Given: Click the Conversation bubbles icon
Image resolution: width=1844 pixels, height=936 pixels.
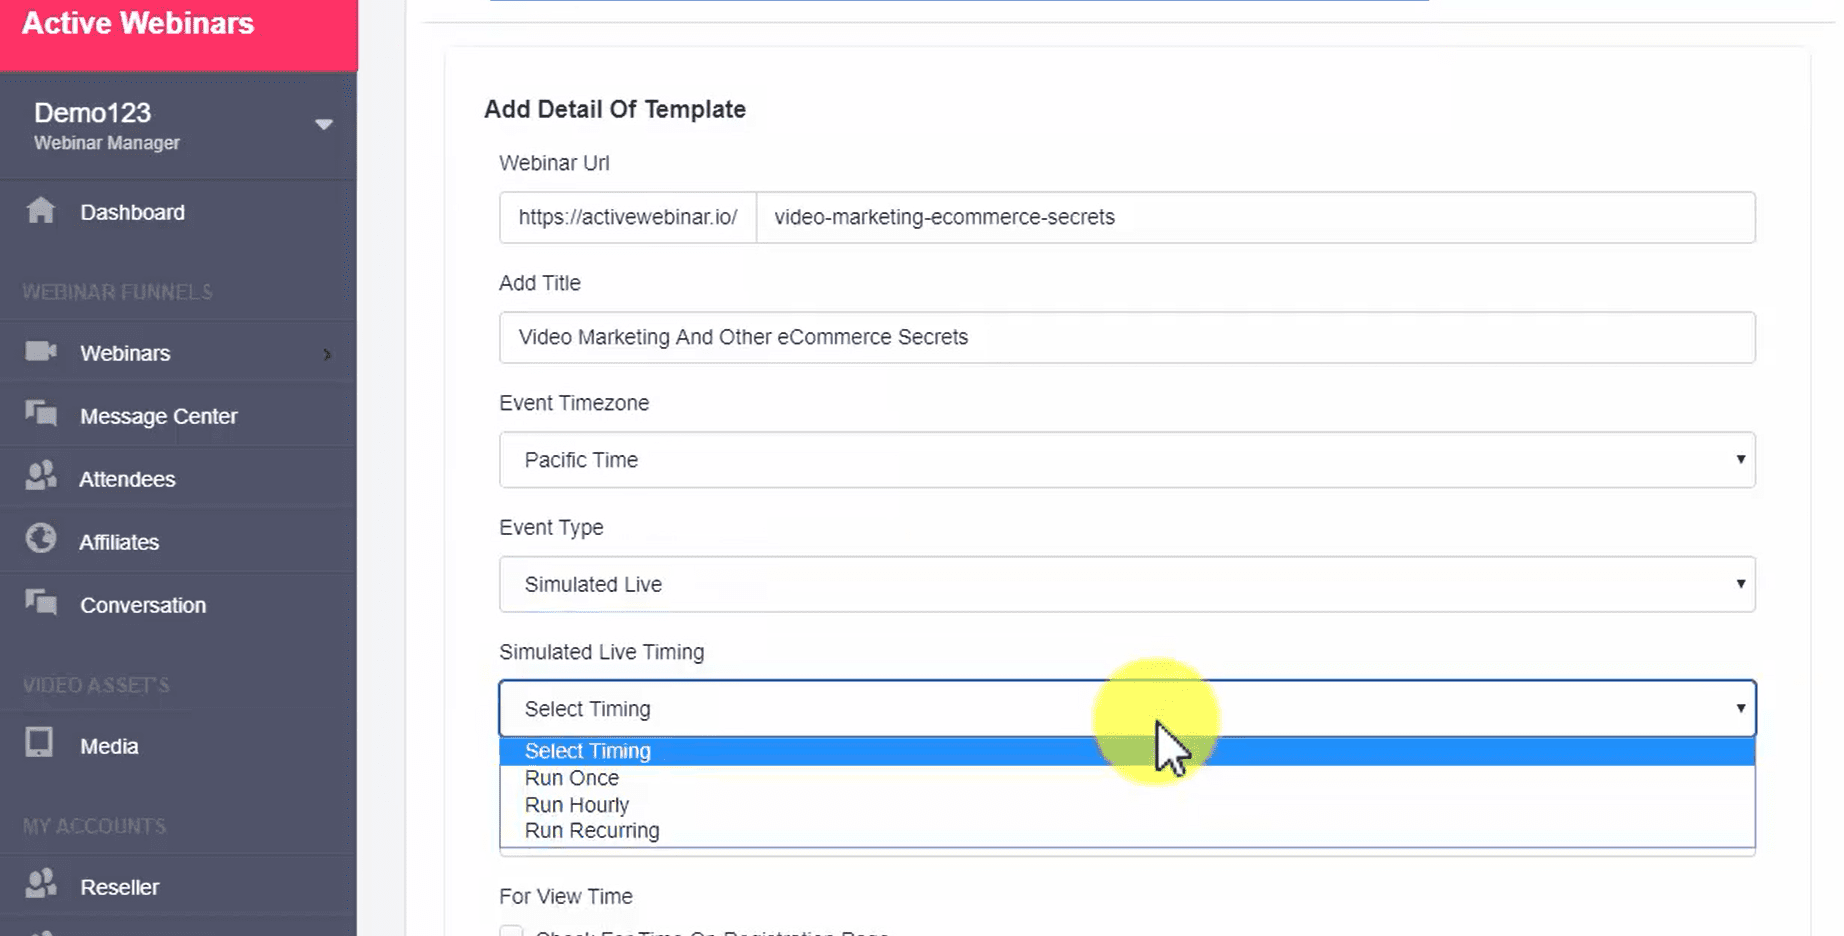Looking at the screenshot, I should click(x=41, y=602).
